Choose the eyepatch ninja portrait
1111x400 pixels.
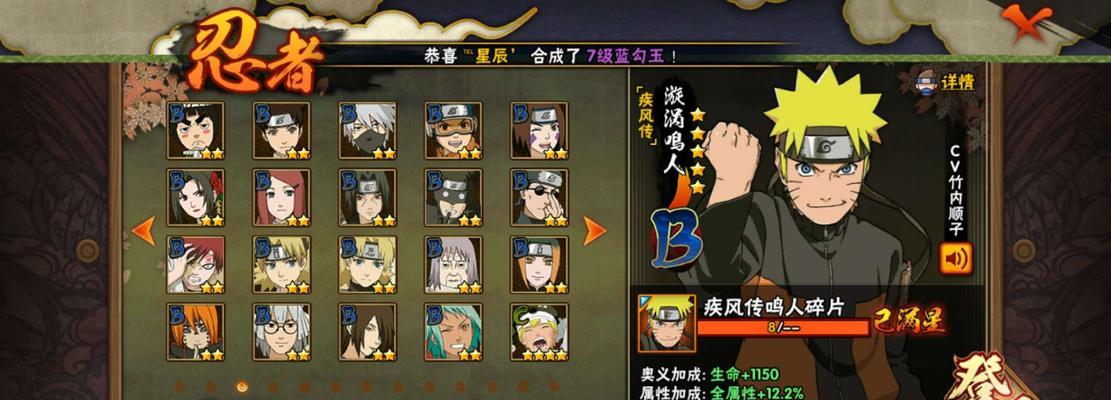click(539, 198)
